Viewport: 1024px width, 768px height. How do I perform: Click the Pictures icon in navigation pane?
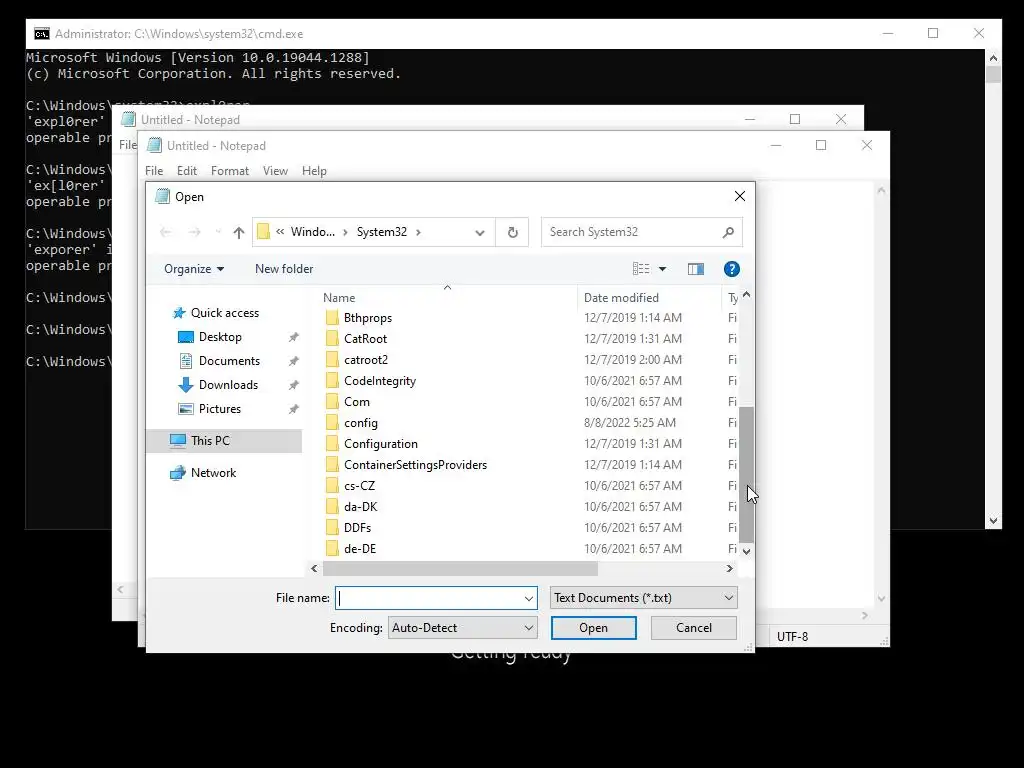tap(186, 409)
